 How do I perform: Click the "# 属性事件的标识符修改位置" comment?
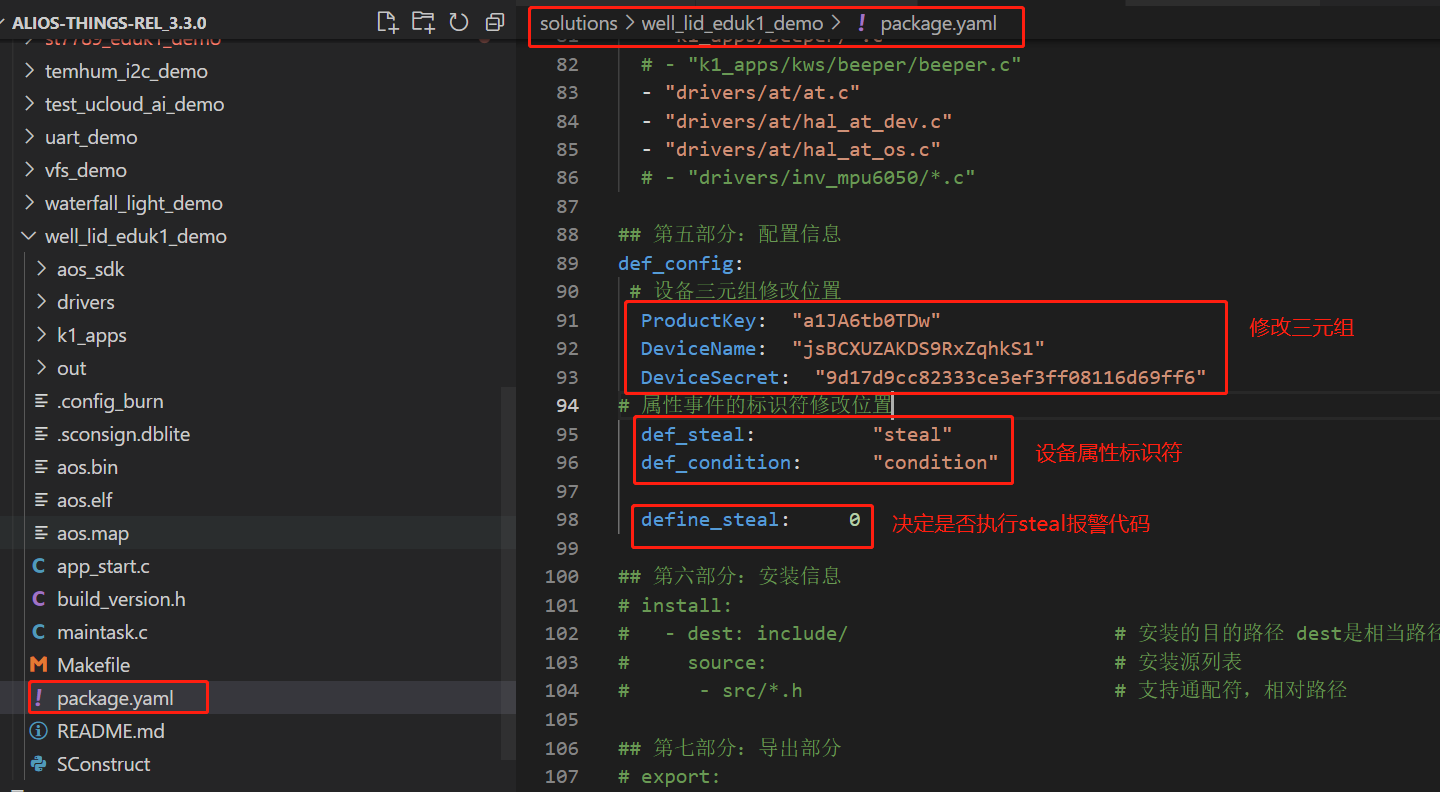pos(755,405)
